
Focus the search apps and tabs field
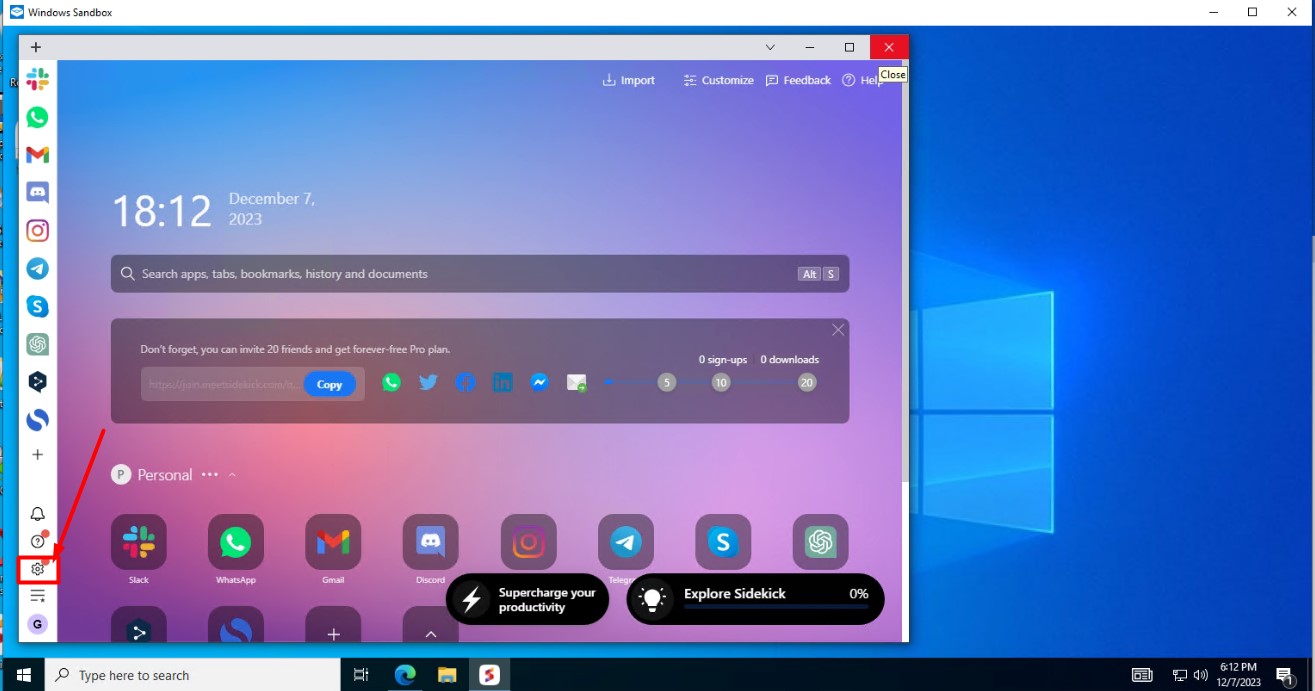tap(480, 274)
